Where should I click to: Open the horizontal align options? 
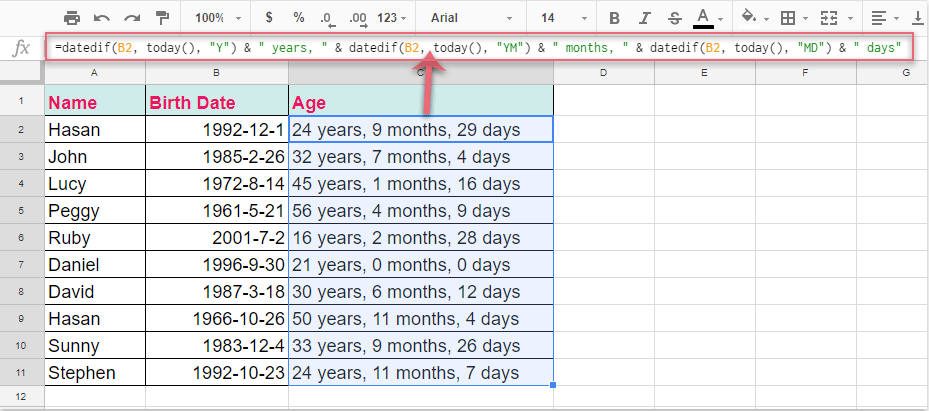(x=885, y=18)
